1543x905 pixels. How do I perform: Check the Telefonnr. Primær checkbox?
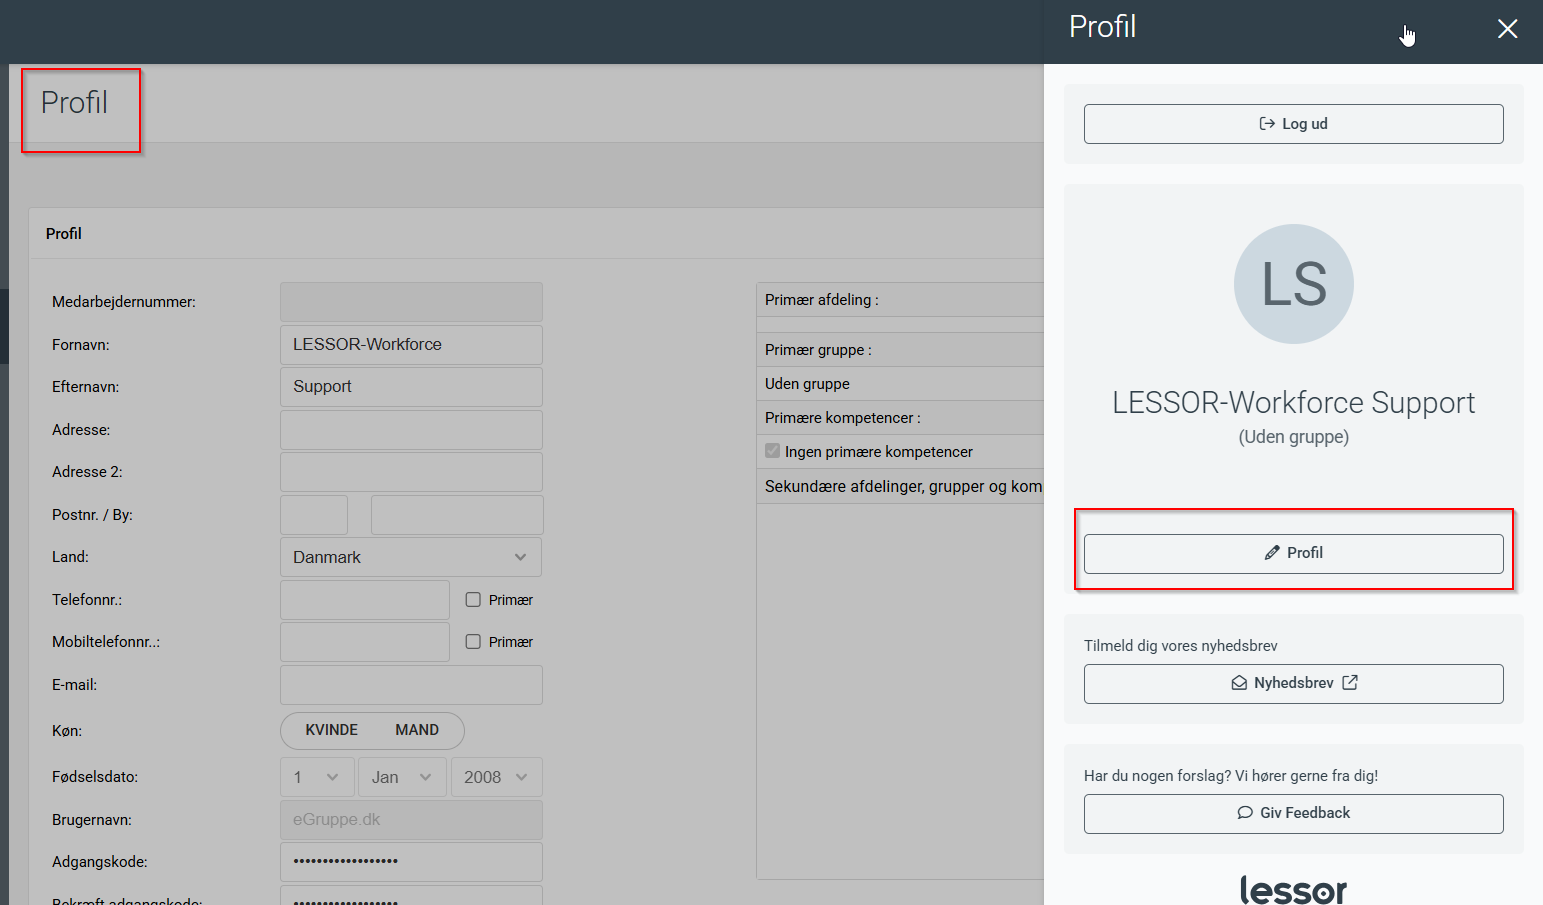pos(473,600)
